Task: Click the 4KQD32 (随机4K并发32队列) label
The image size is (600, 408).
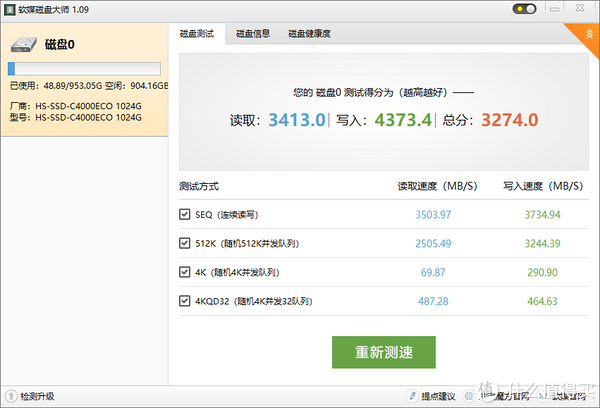Action: coord(254,301)
